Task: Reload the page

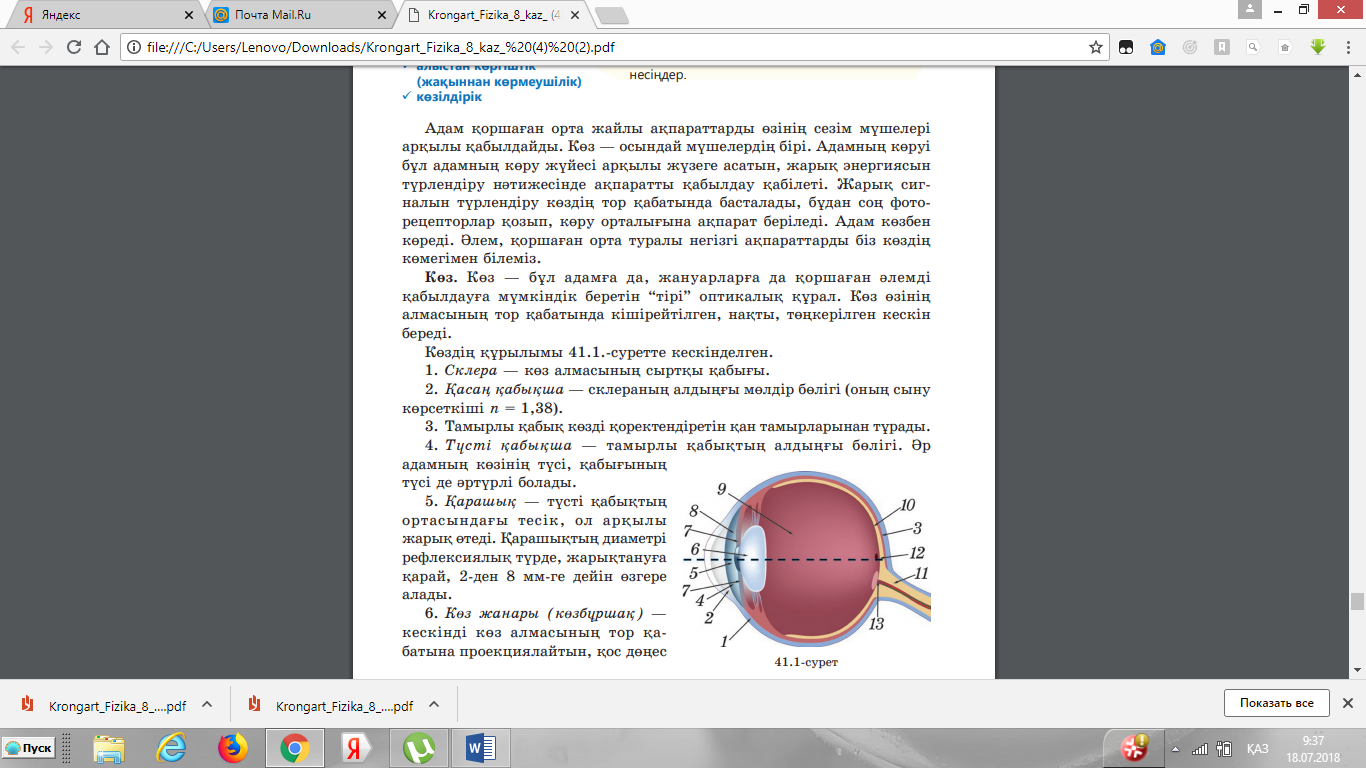Action: click(73, 47)
